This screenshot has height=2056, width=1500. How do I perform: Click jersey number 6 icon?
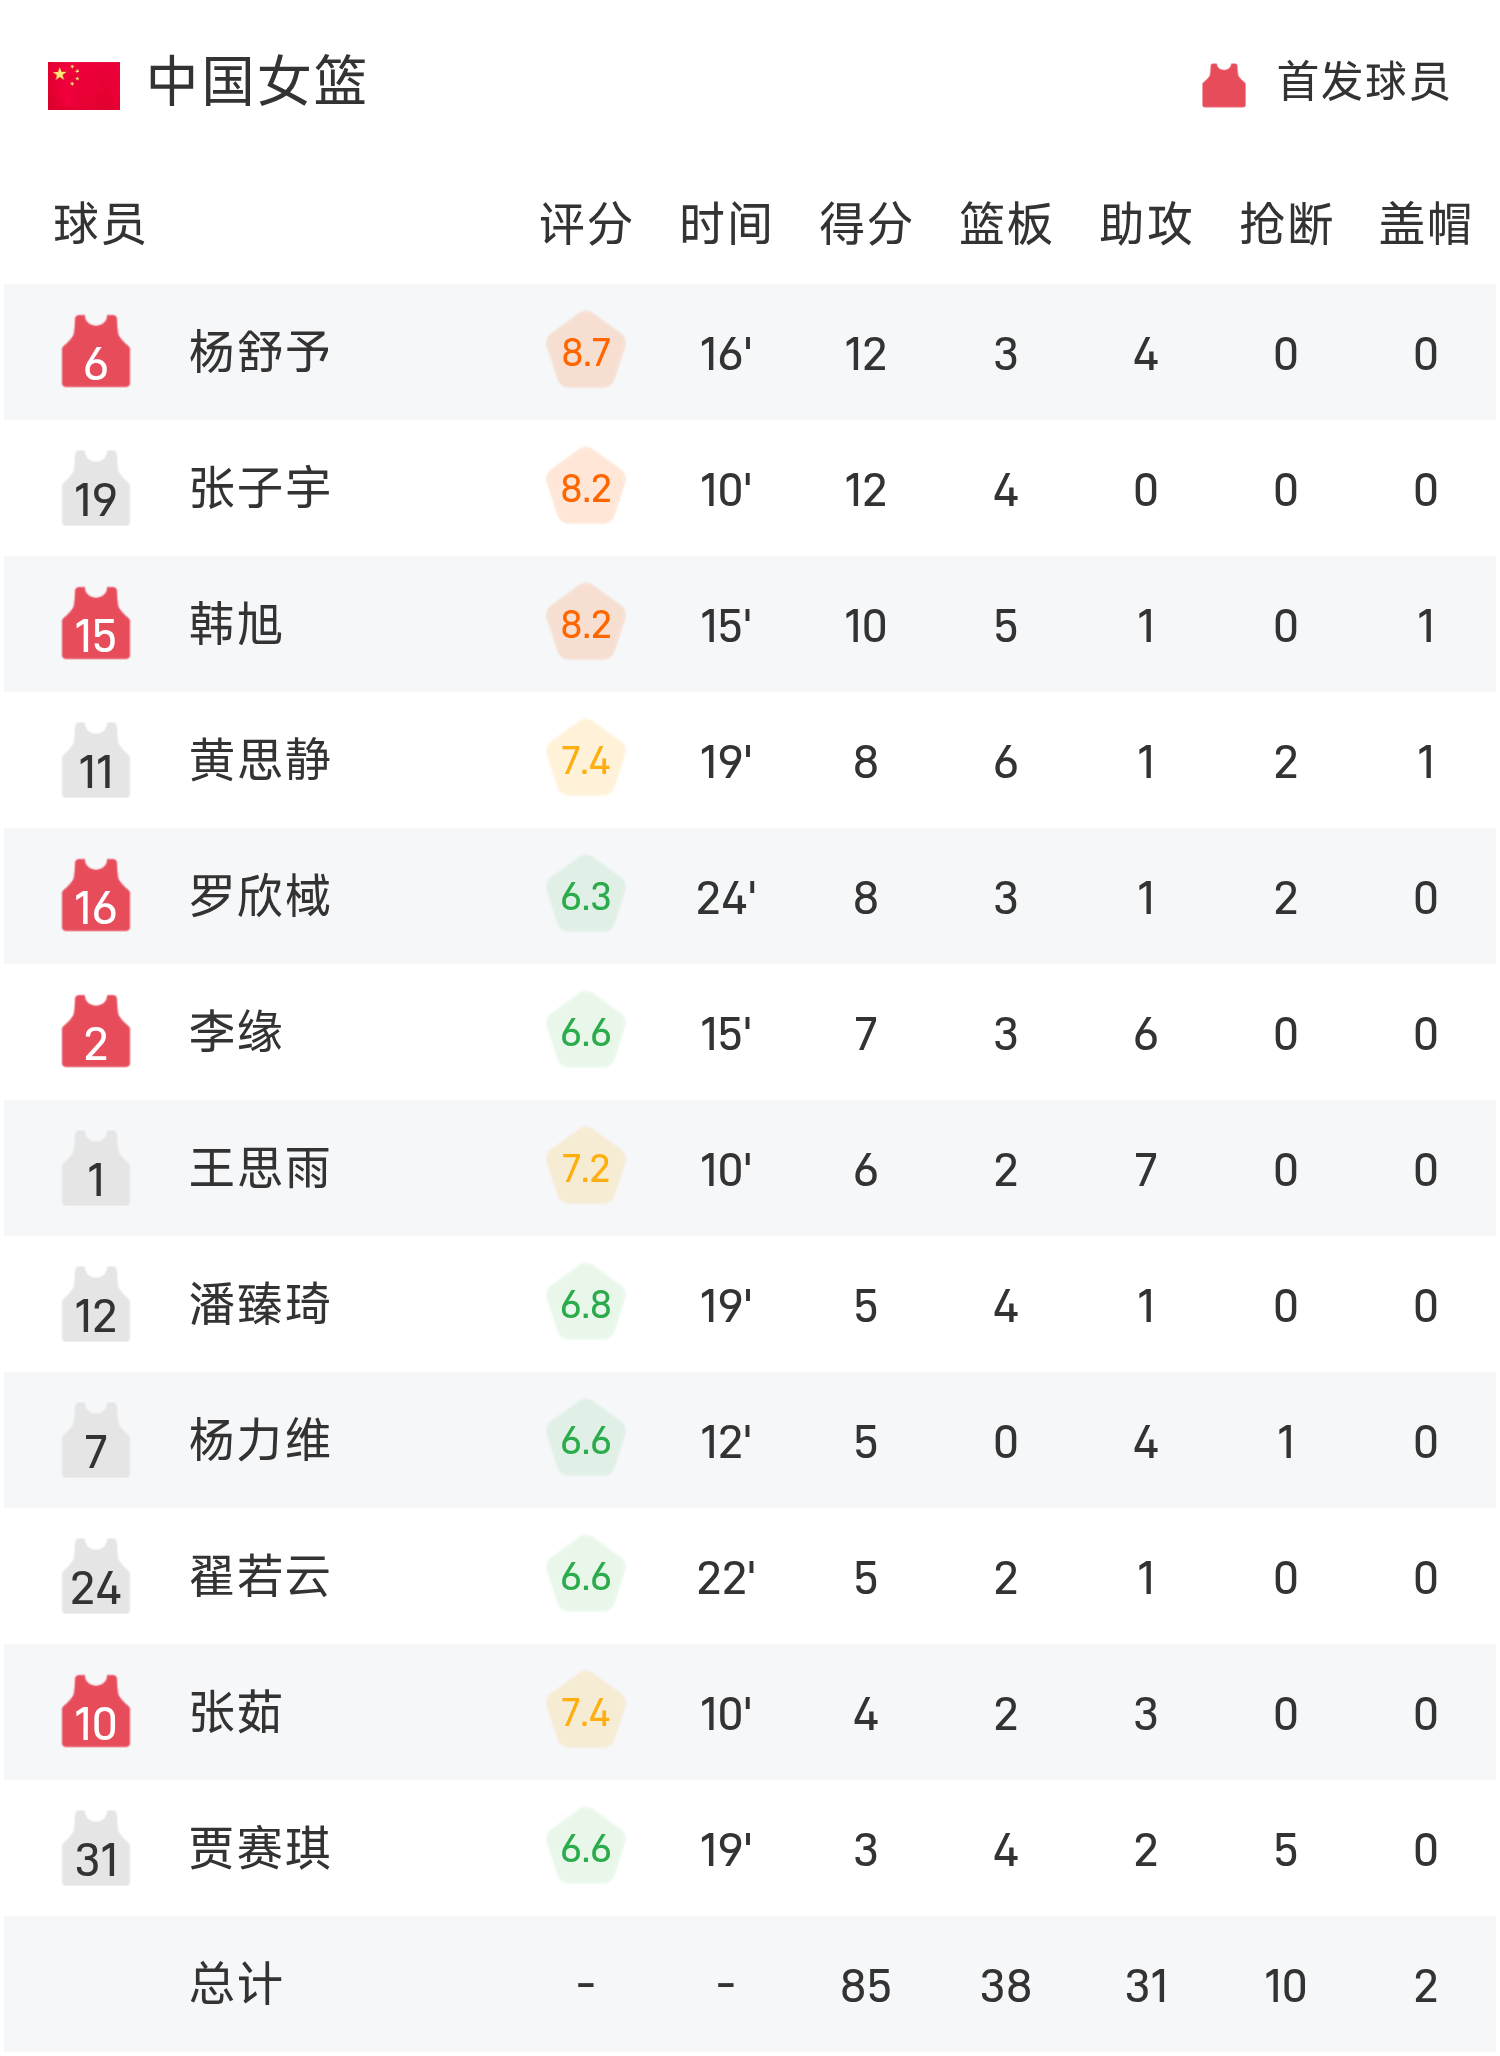point(96,352)
